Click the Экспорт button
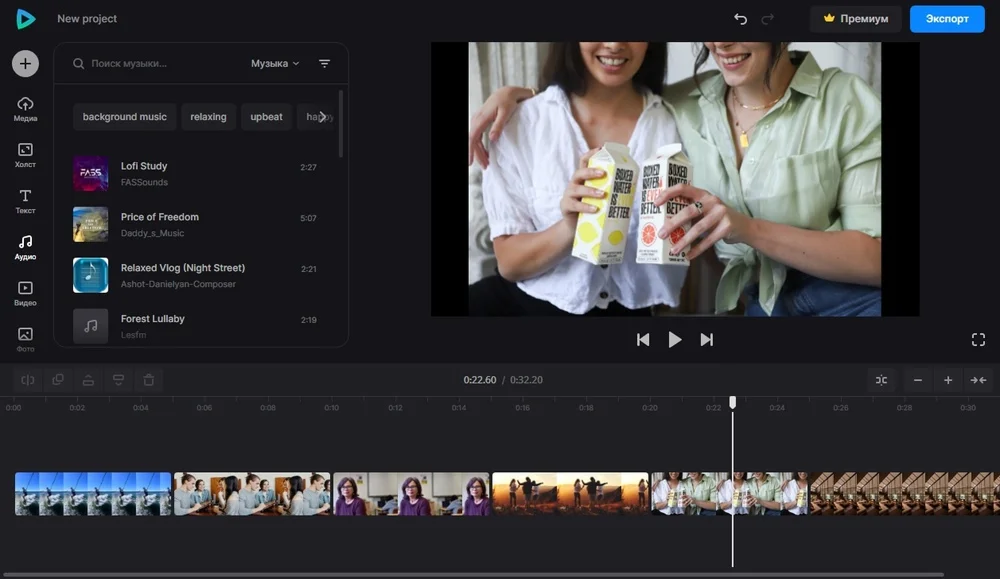 click(x=946, y=19)
